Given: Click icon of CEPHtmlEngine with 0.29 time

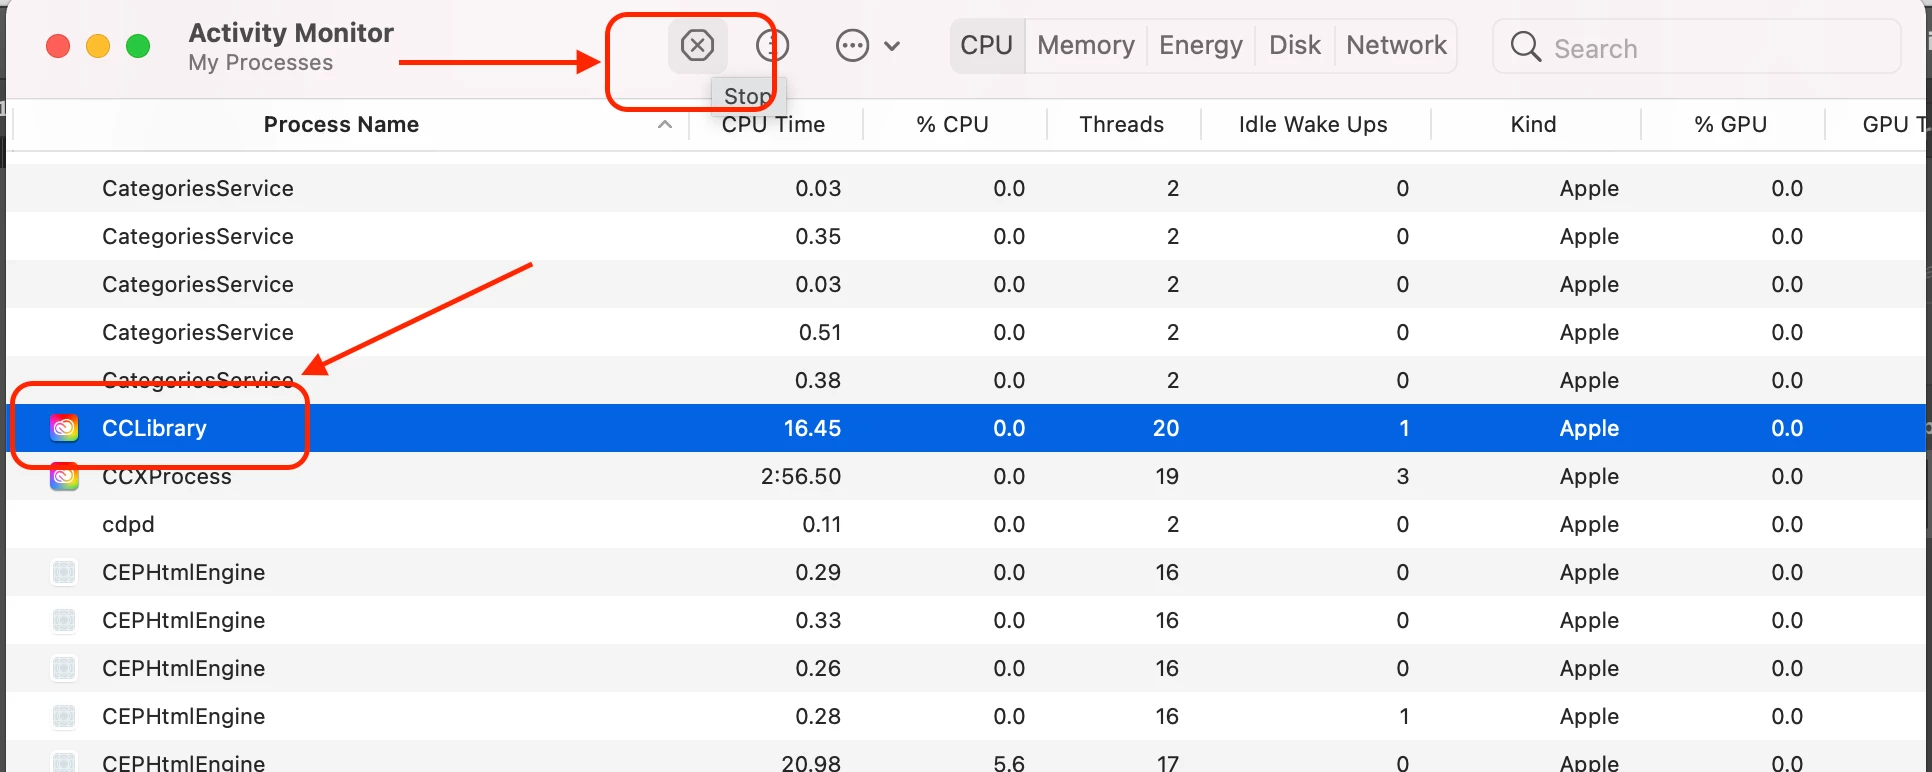Looking at the screenshot, I should coord(64,572).
